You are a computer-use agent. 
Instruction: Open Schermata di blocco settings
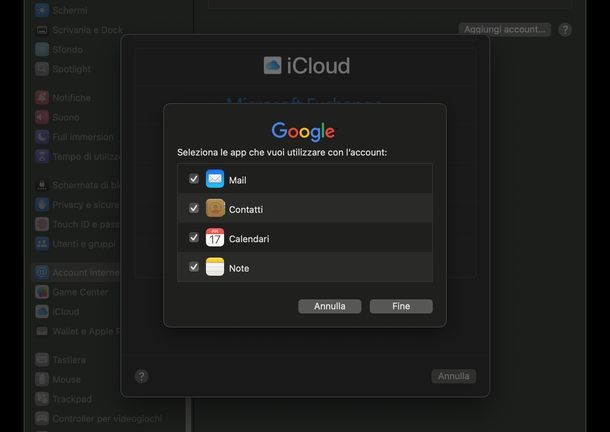click(77, 185)
